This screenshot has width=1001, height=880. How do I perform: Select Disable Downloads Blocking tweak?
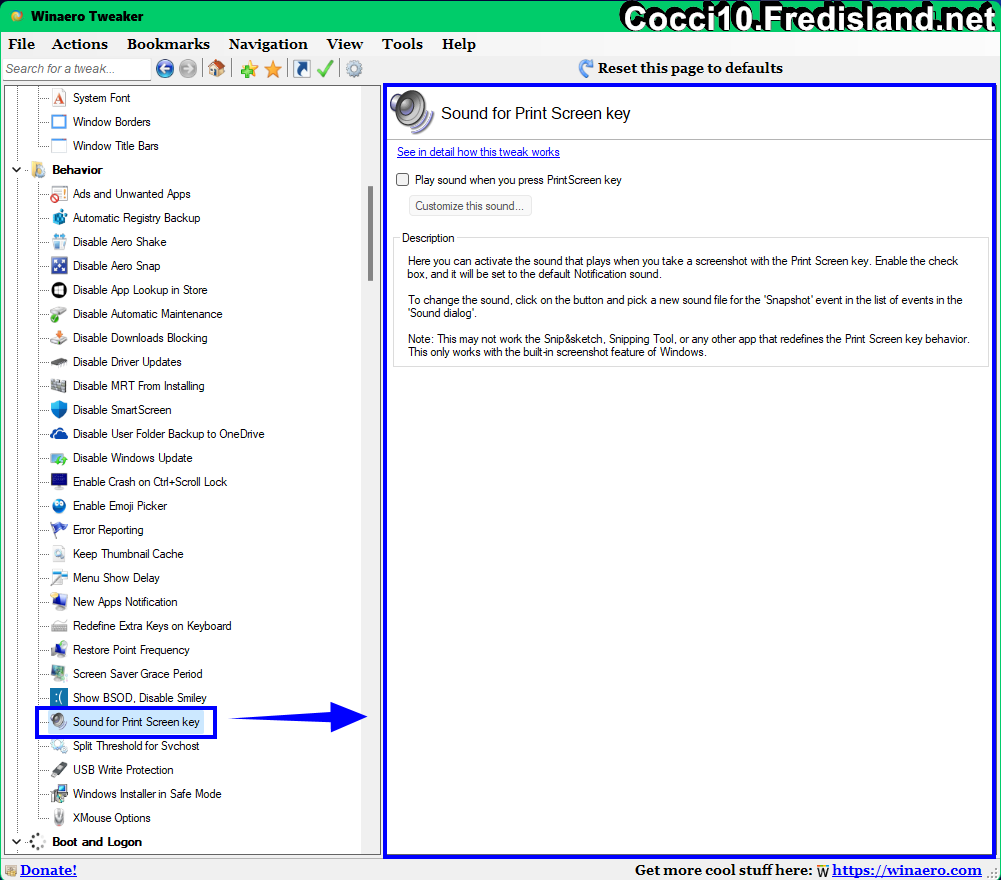pyautogui.click(x=140, y=338)
